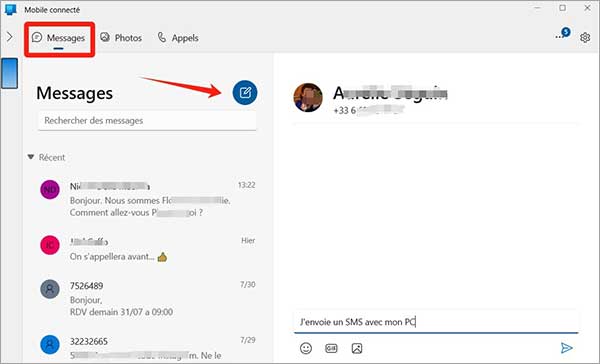Open the conversation from Hier
The width and height of the screenshot is (600, 364).
pyautogui.click(x=148, y=249)
